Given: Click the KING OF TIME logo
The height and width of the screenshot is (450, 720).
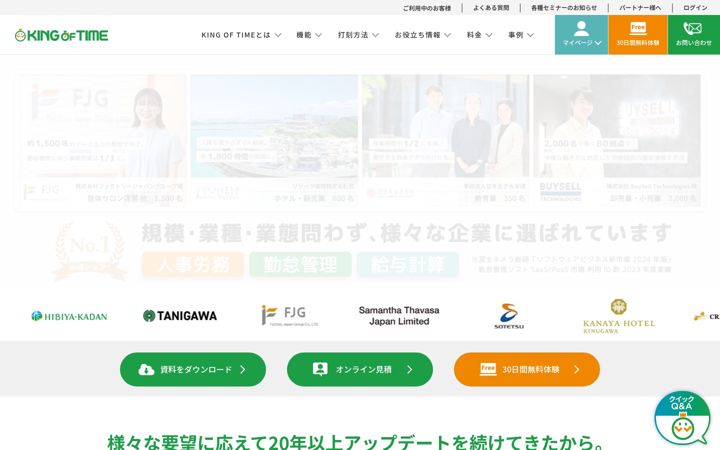Looking at the screenshot, I should (x=62, y=35).
